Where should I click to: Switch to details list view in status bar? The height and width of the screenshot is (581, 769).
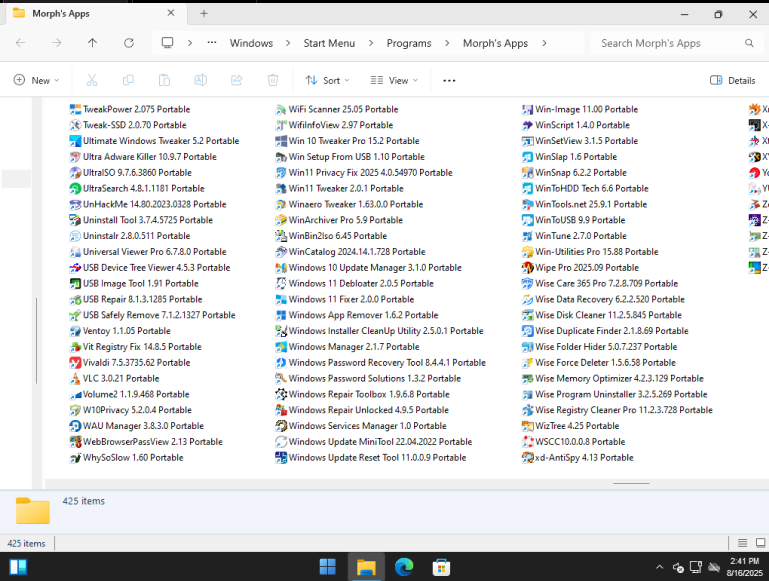(x=743, y=543)
